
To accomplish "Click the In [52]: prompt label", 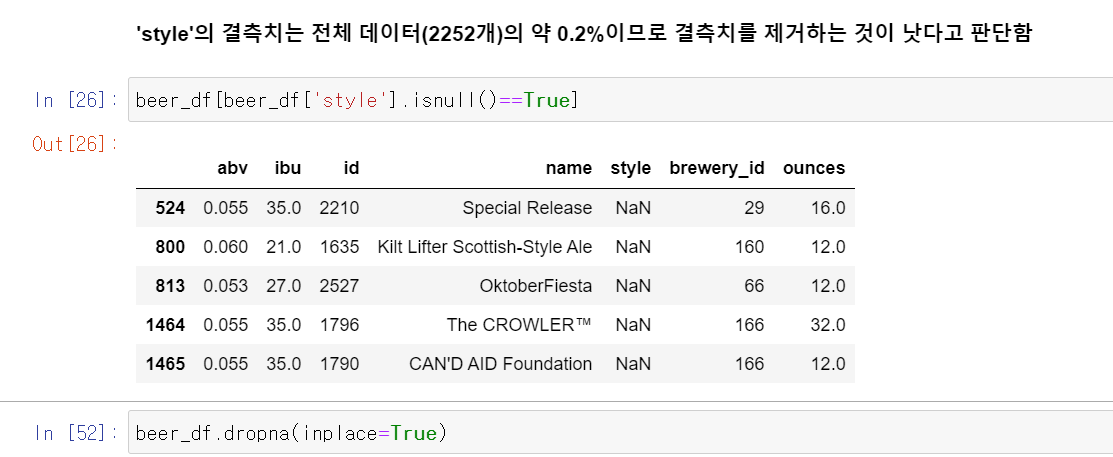I will click(76, 432).
